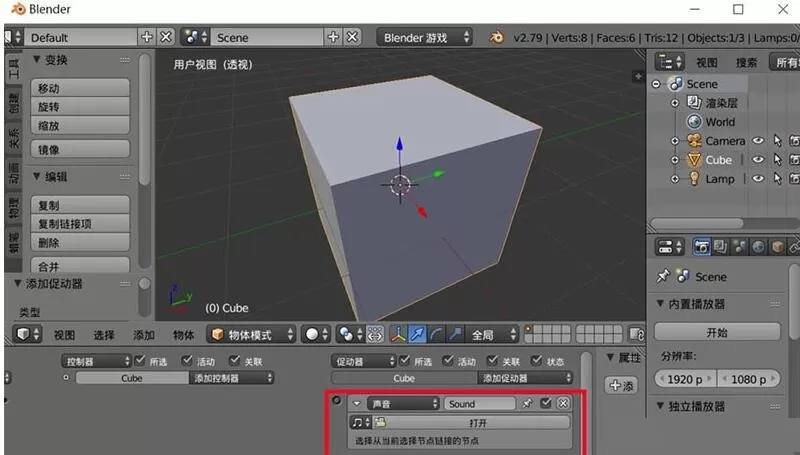Switch to the Scene properties tab
The height and width of the screenshot is (455, 800).
tap(739, 247)
